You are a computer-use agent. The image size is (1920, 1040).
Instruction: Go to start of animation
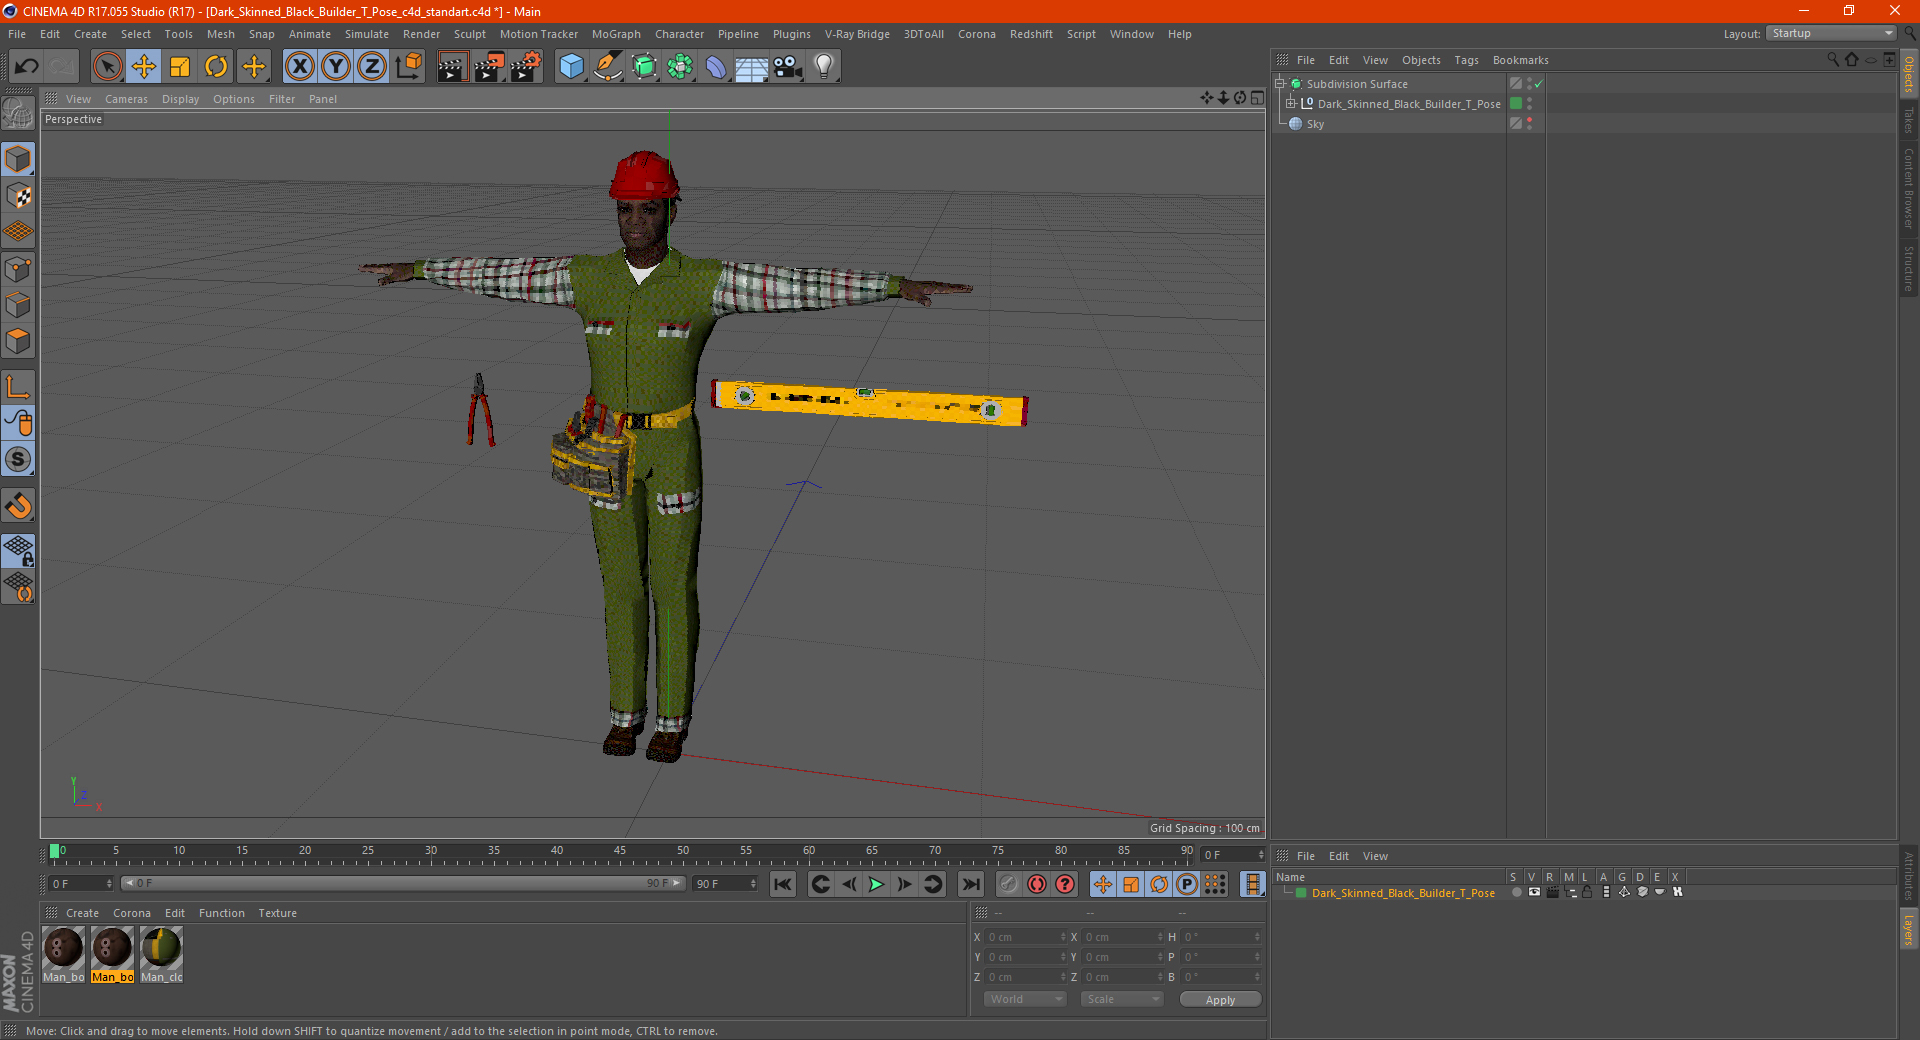click(783, 884)
